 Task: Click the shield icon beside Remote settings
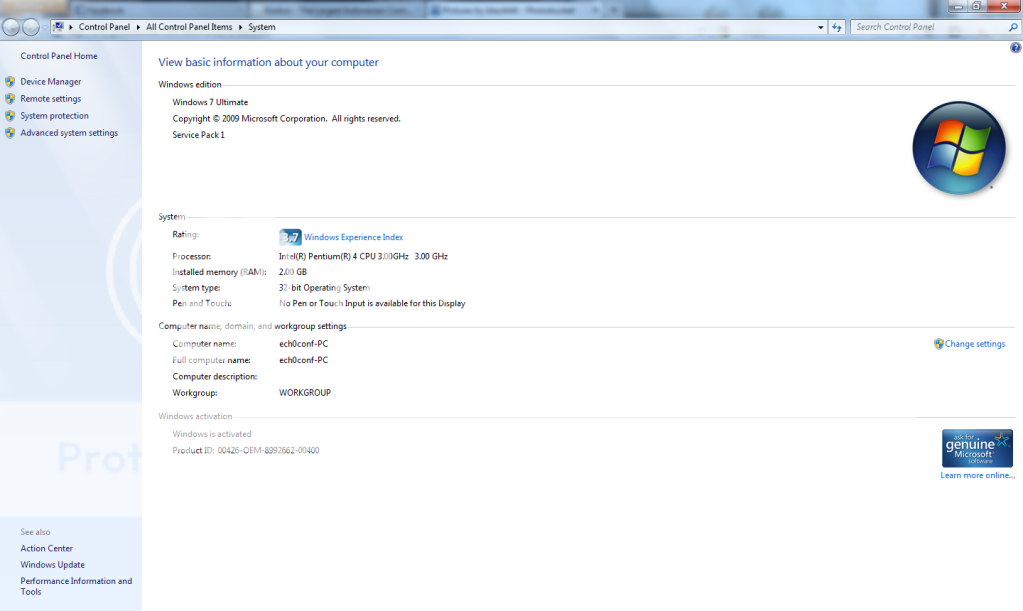pyautogui.click(x=10, y=98)
